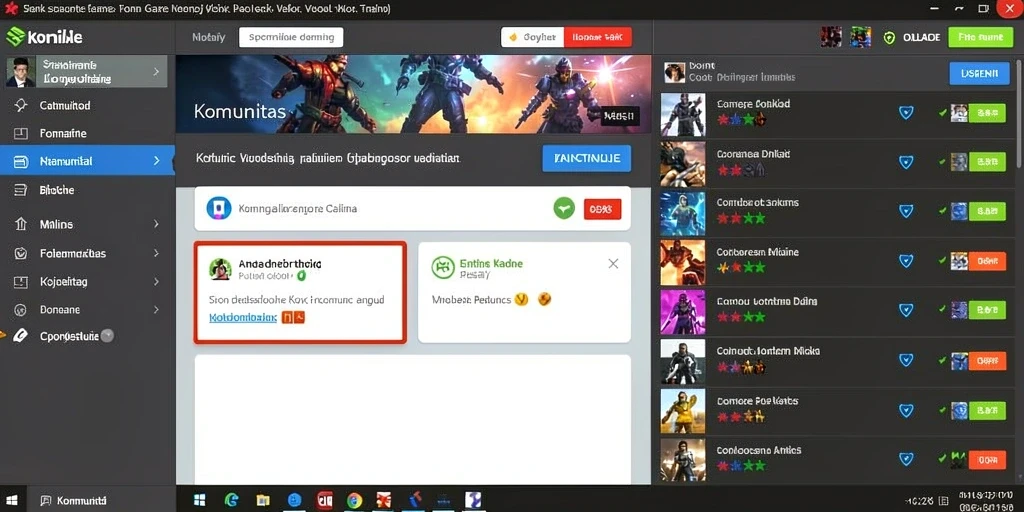Click the Malins building icon in sidebar

pyautogui.click(x=21, y=224)
